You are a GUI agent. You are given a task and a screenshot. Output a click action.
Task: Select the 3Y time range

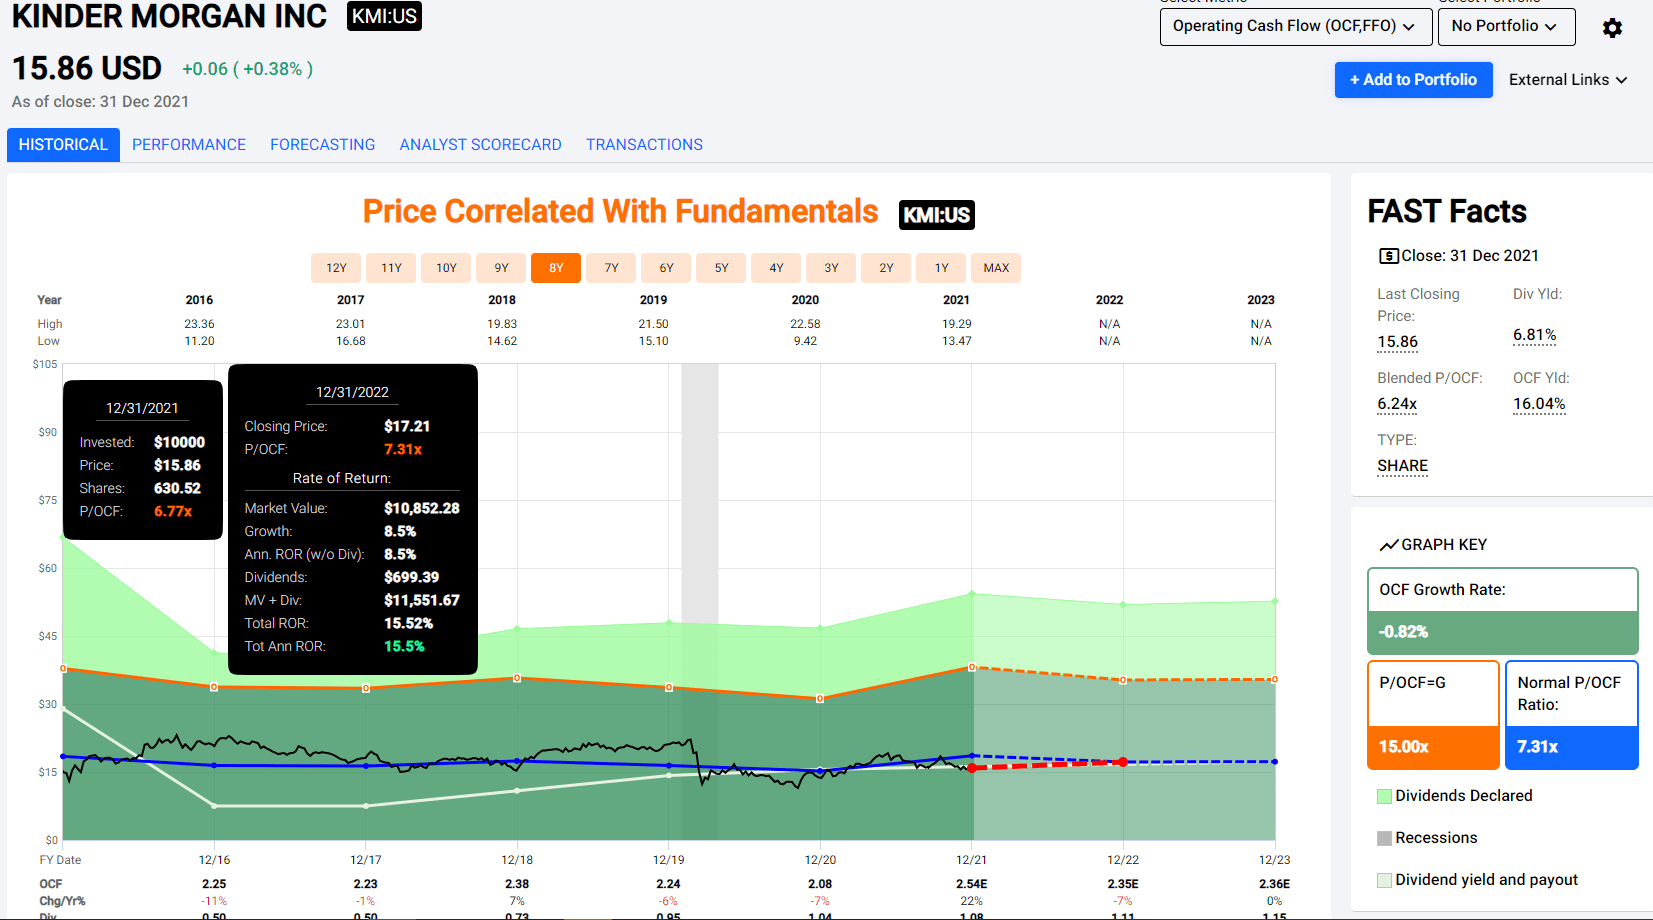[x=831, y=268]
